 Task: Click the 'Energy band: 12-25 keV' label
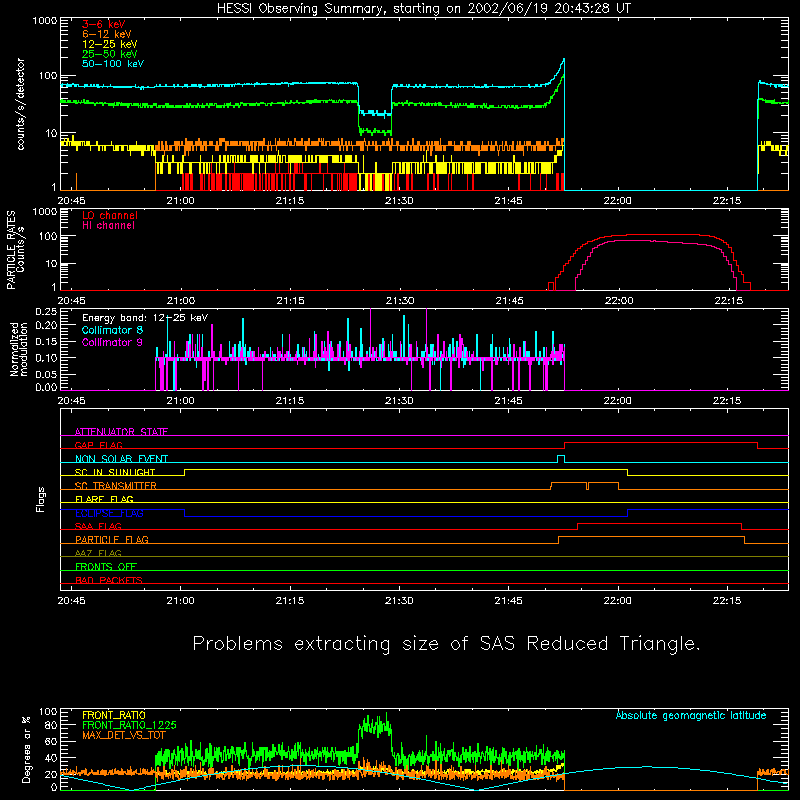point(145,318)
